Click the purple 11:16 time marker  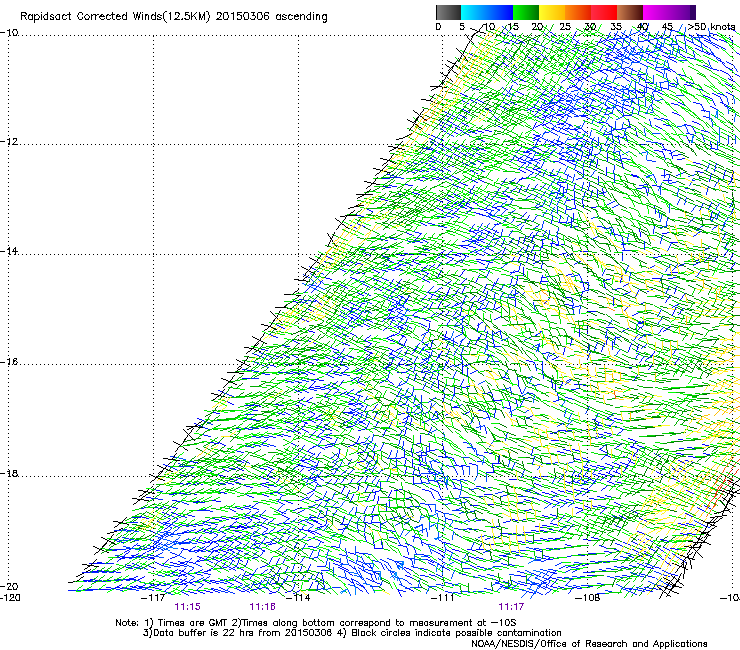[262, 607]
